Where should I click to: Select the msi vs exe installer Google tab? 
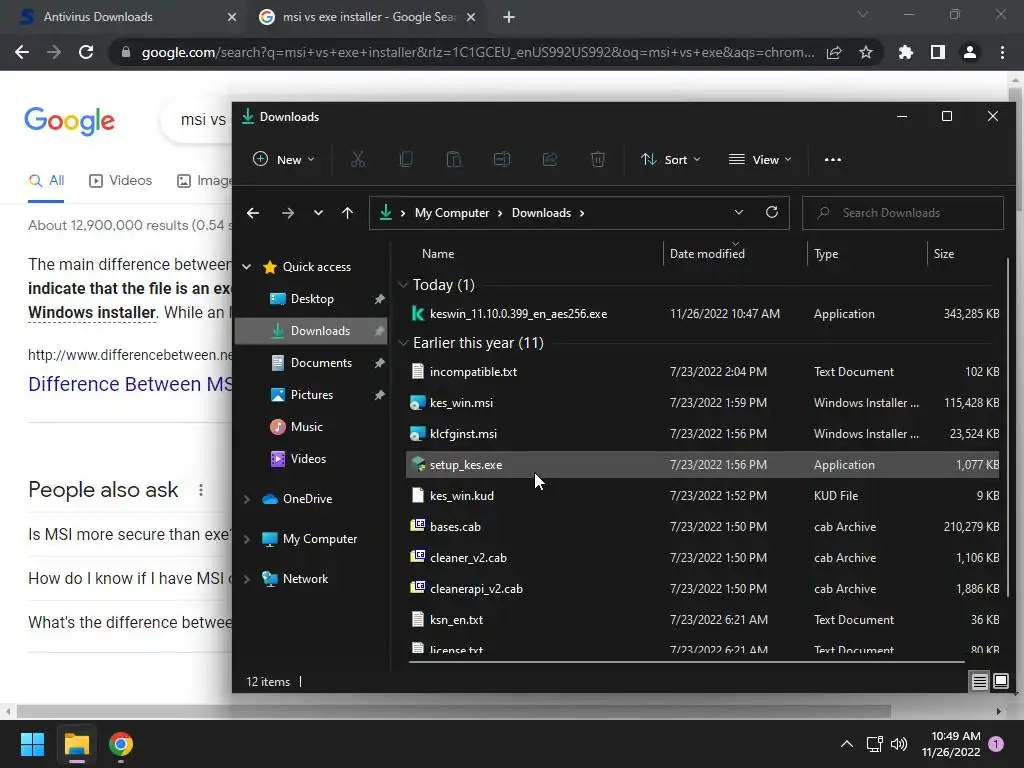[367, 17]
